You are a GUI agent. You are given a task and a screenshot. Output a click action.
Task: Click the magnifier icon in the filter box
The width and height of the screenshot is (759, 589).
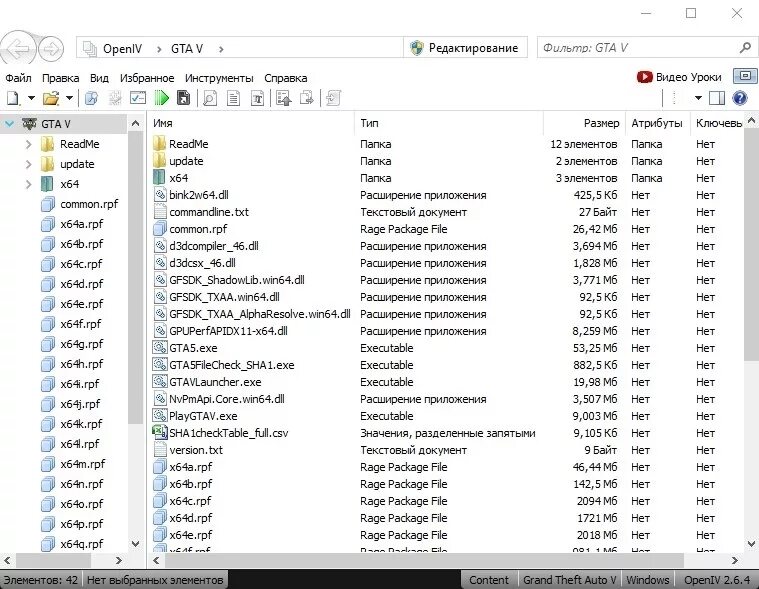click(x=745, y=47)
